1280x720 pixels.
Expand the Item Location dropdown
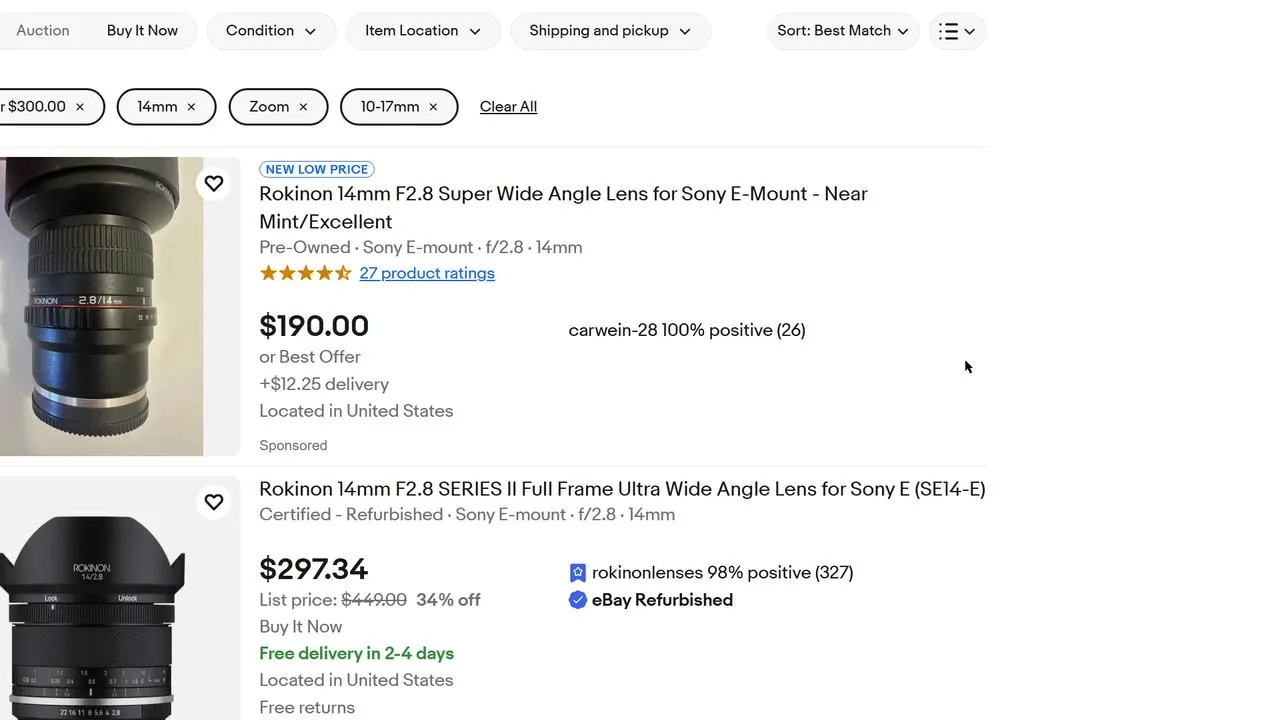422,31
